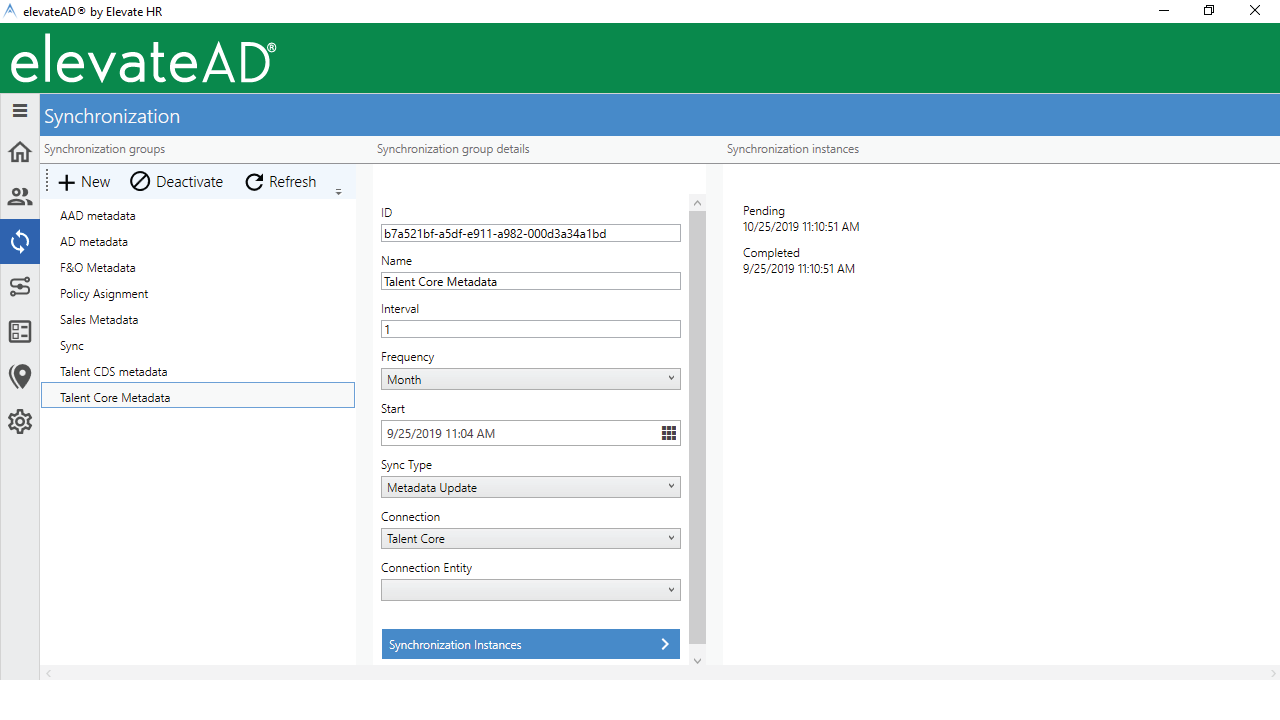The width and height of the screenshot is (1280, 720).
Task: Expand Synchronization Instances section
Action: [x=531, y=644]
